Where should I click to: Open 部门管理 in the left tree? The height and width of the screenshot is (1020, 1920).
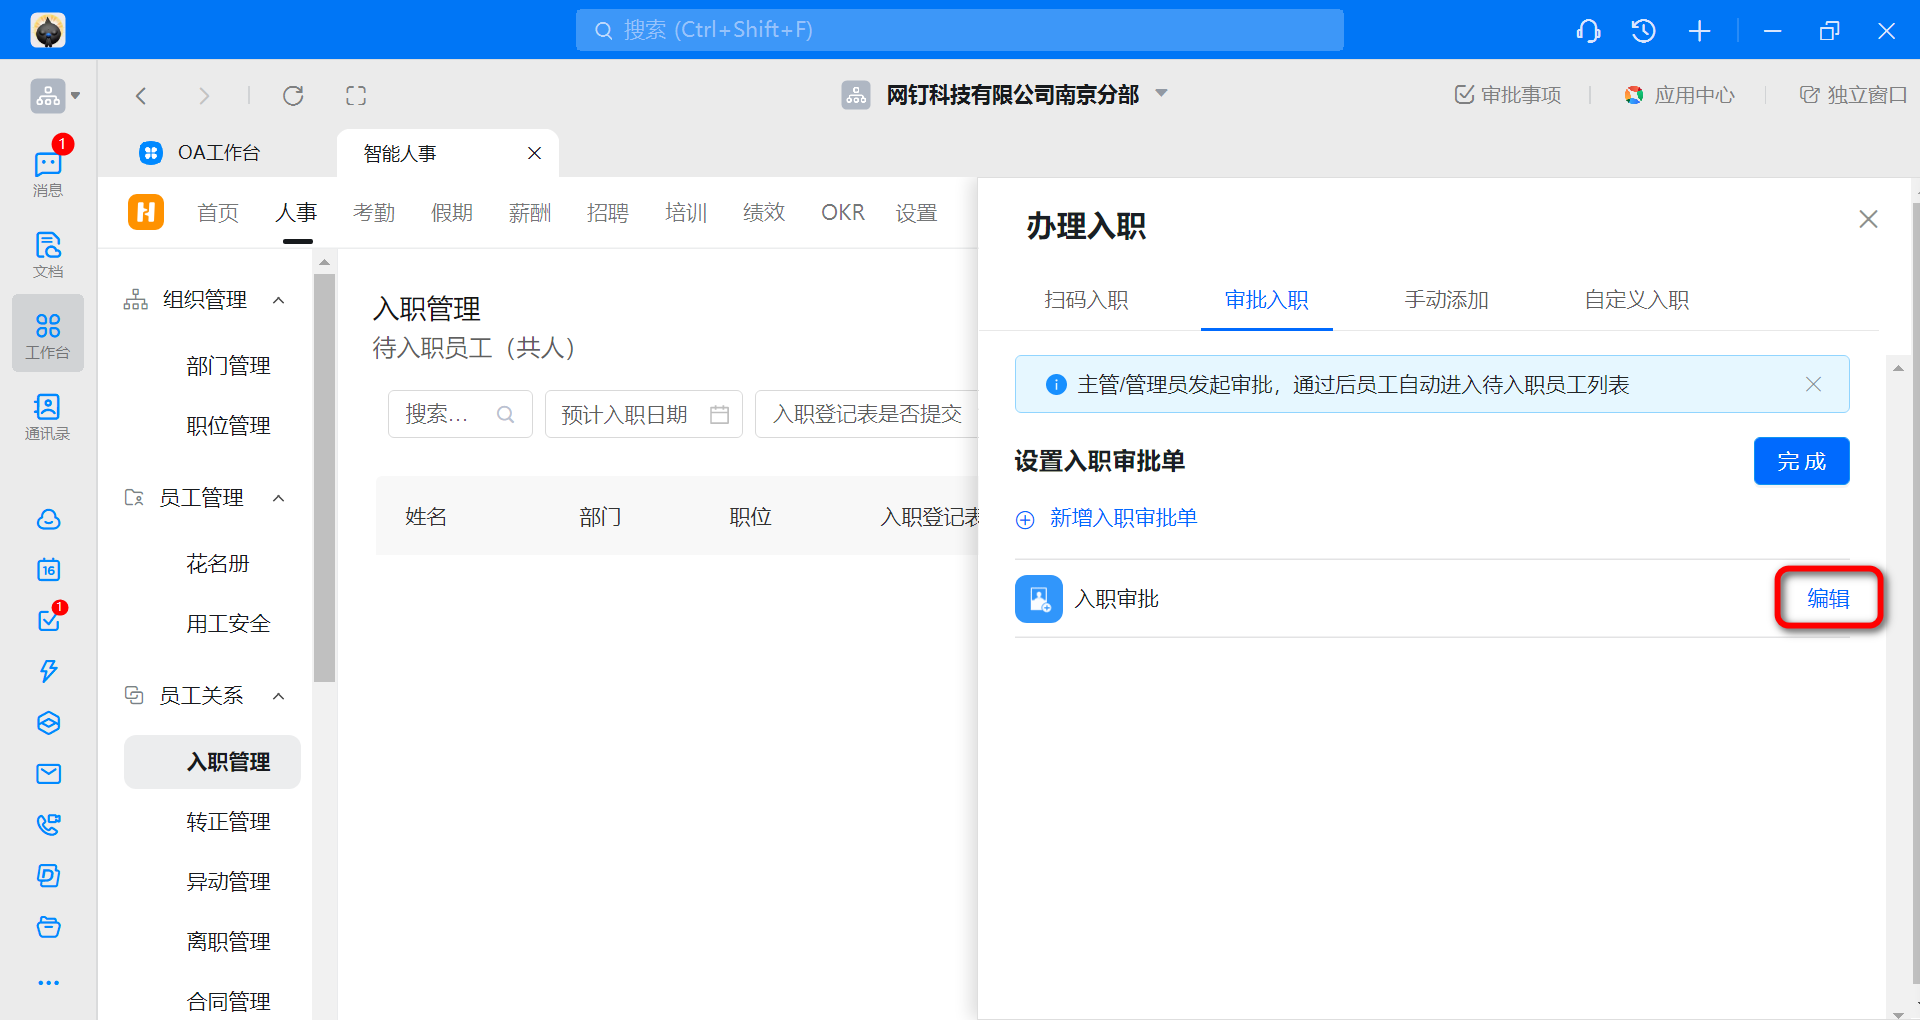click(x=228, y=366)
